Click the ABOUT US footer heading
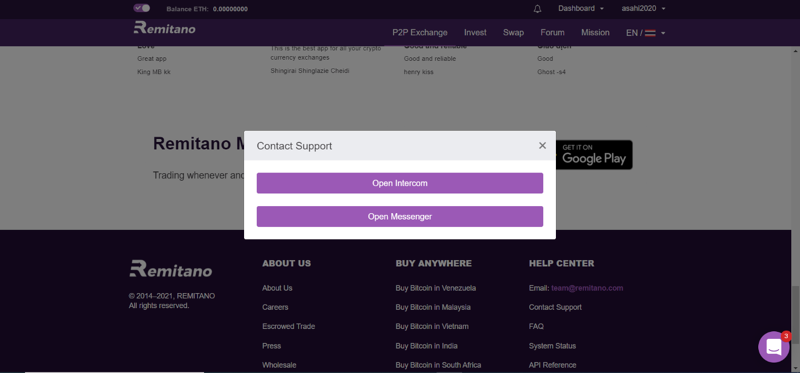This screenshot has height=373, width=800. pyautogui.click(x=286, y=264)
